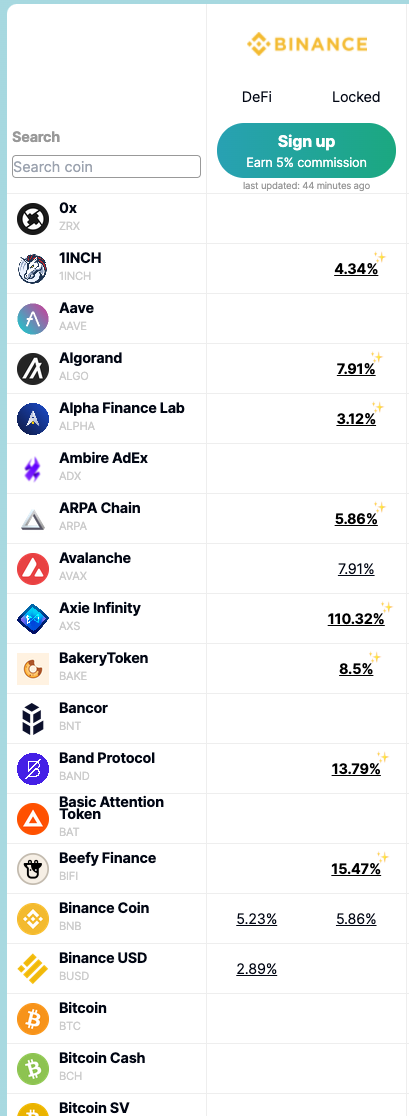The image size is (409, 1116).
Task: Click the Algorand coin icon
Action: 33,368
